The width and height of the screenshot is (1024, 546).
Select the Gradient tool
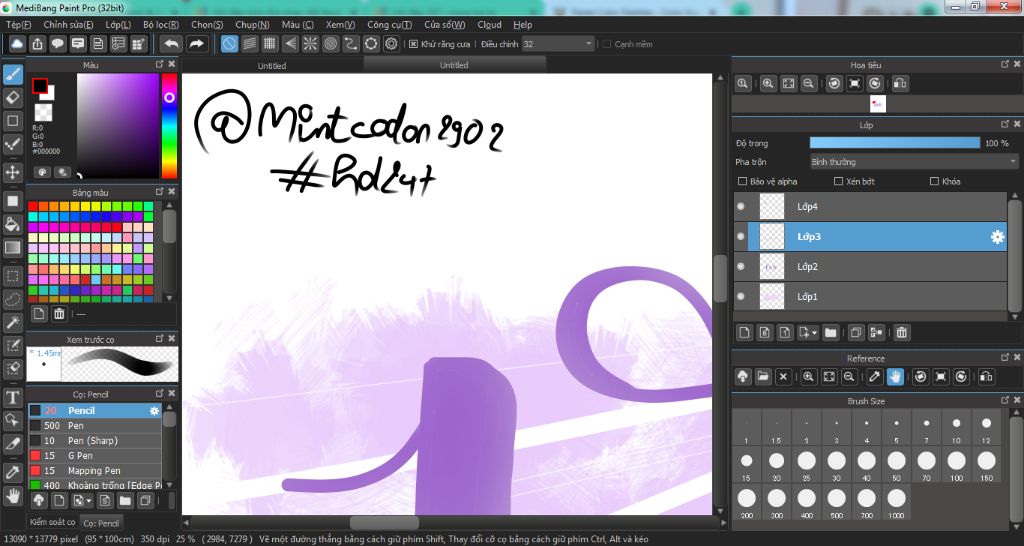pyautogui.click(x=12, y=248)
